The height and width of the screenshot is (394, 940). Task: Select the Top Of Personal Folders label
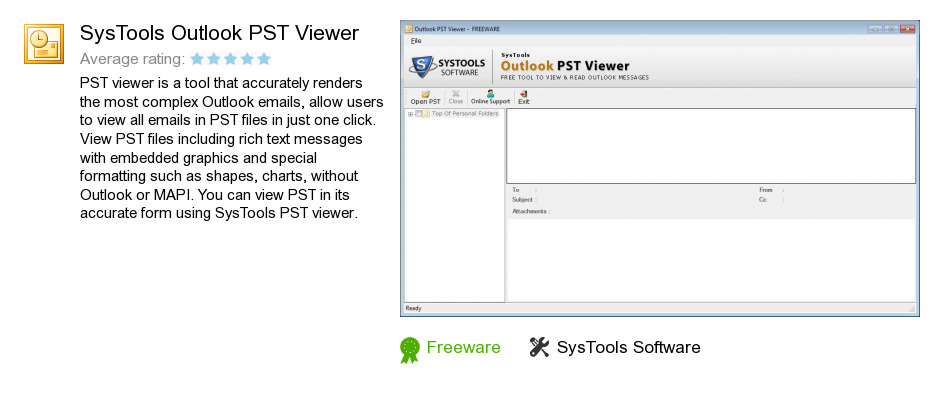[465, 113]
